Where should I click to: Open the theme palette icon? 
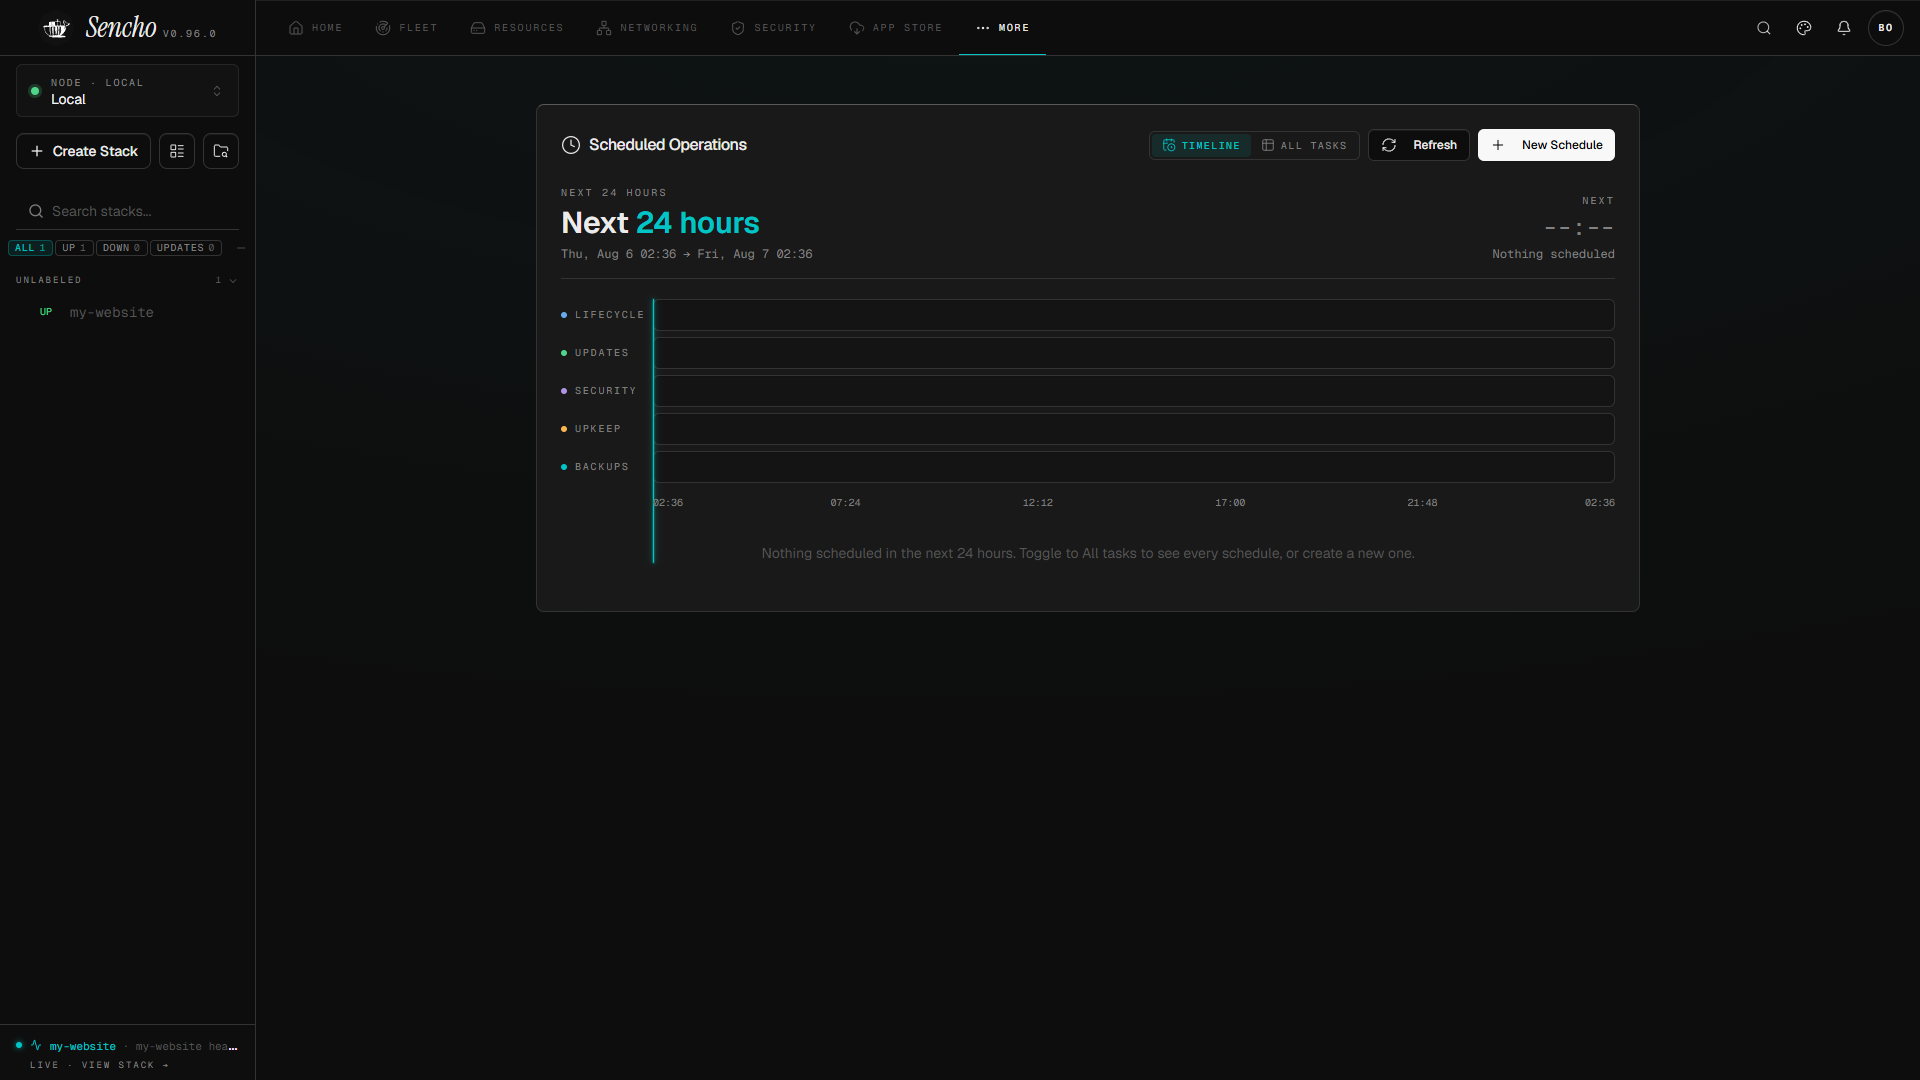[1804, 28]
